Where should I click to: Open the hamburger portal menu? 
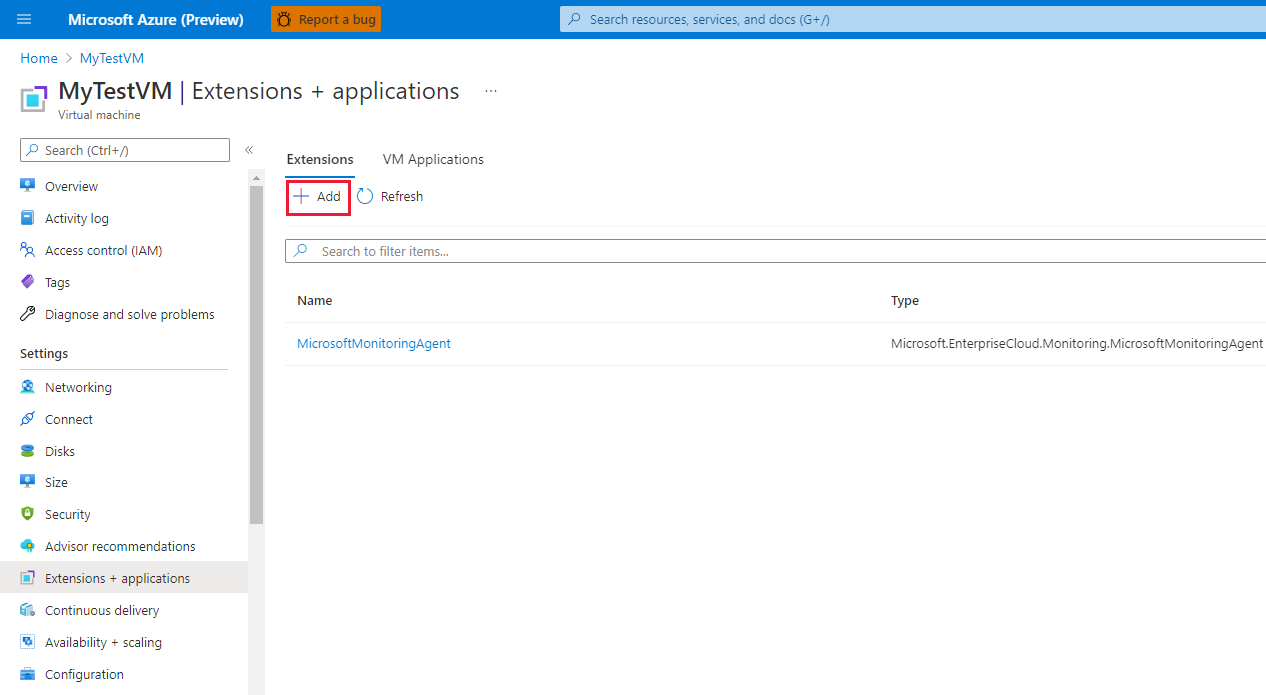(24, 19)
